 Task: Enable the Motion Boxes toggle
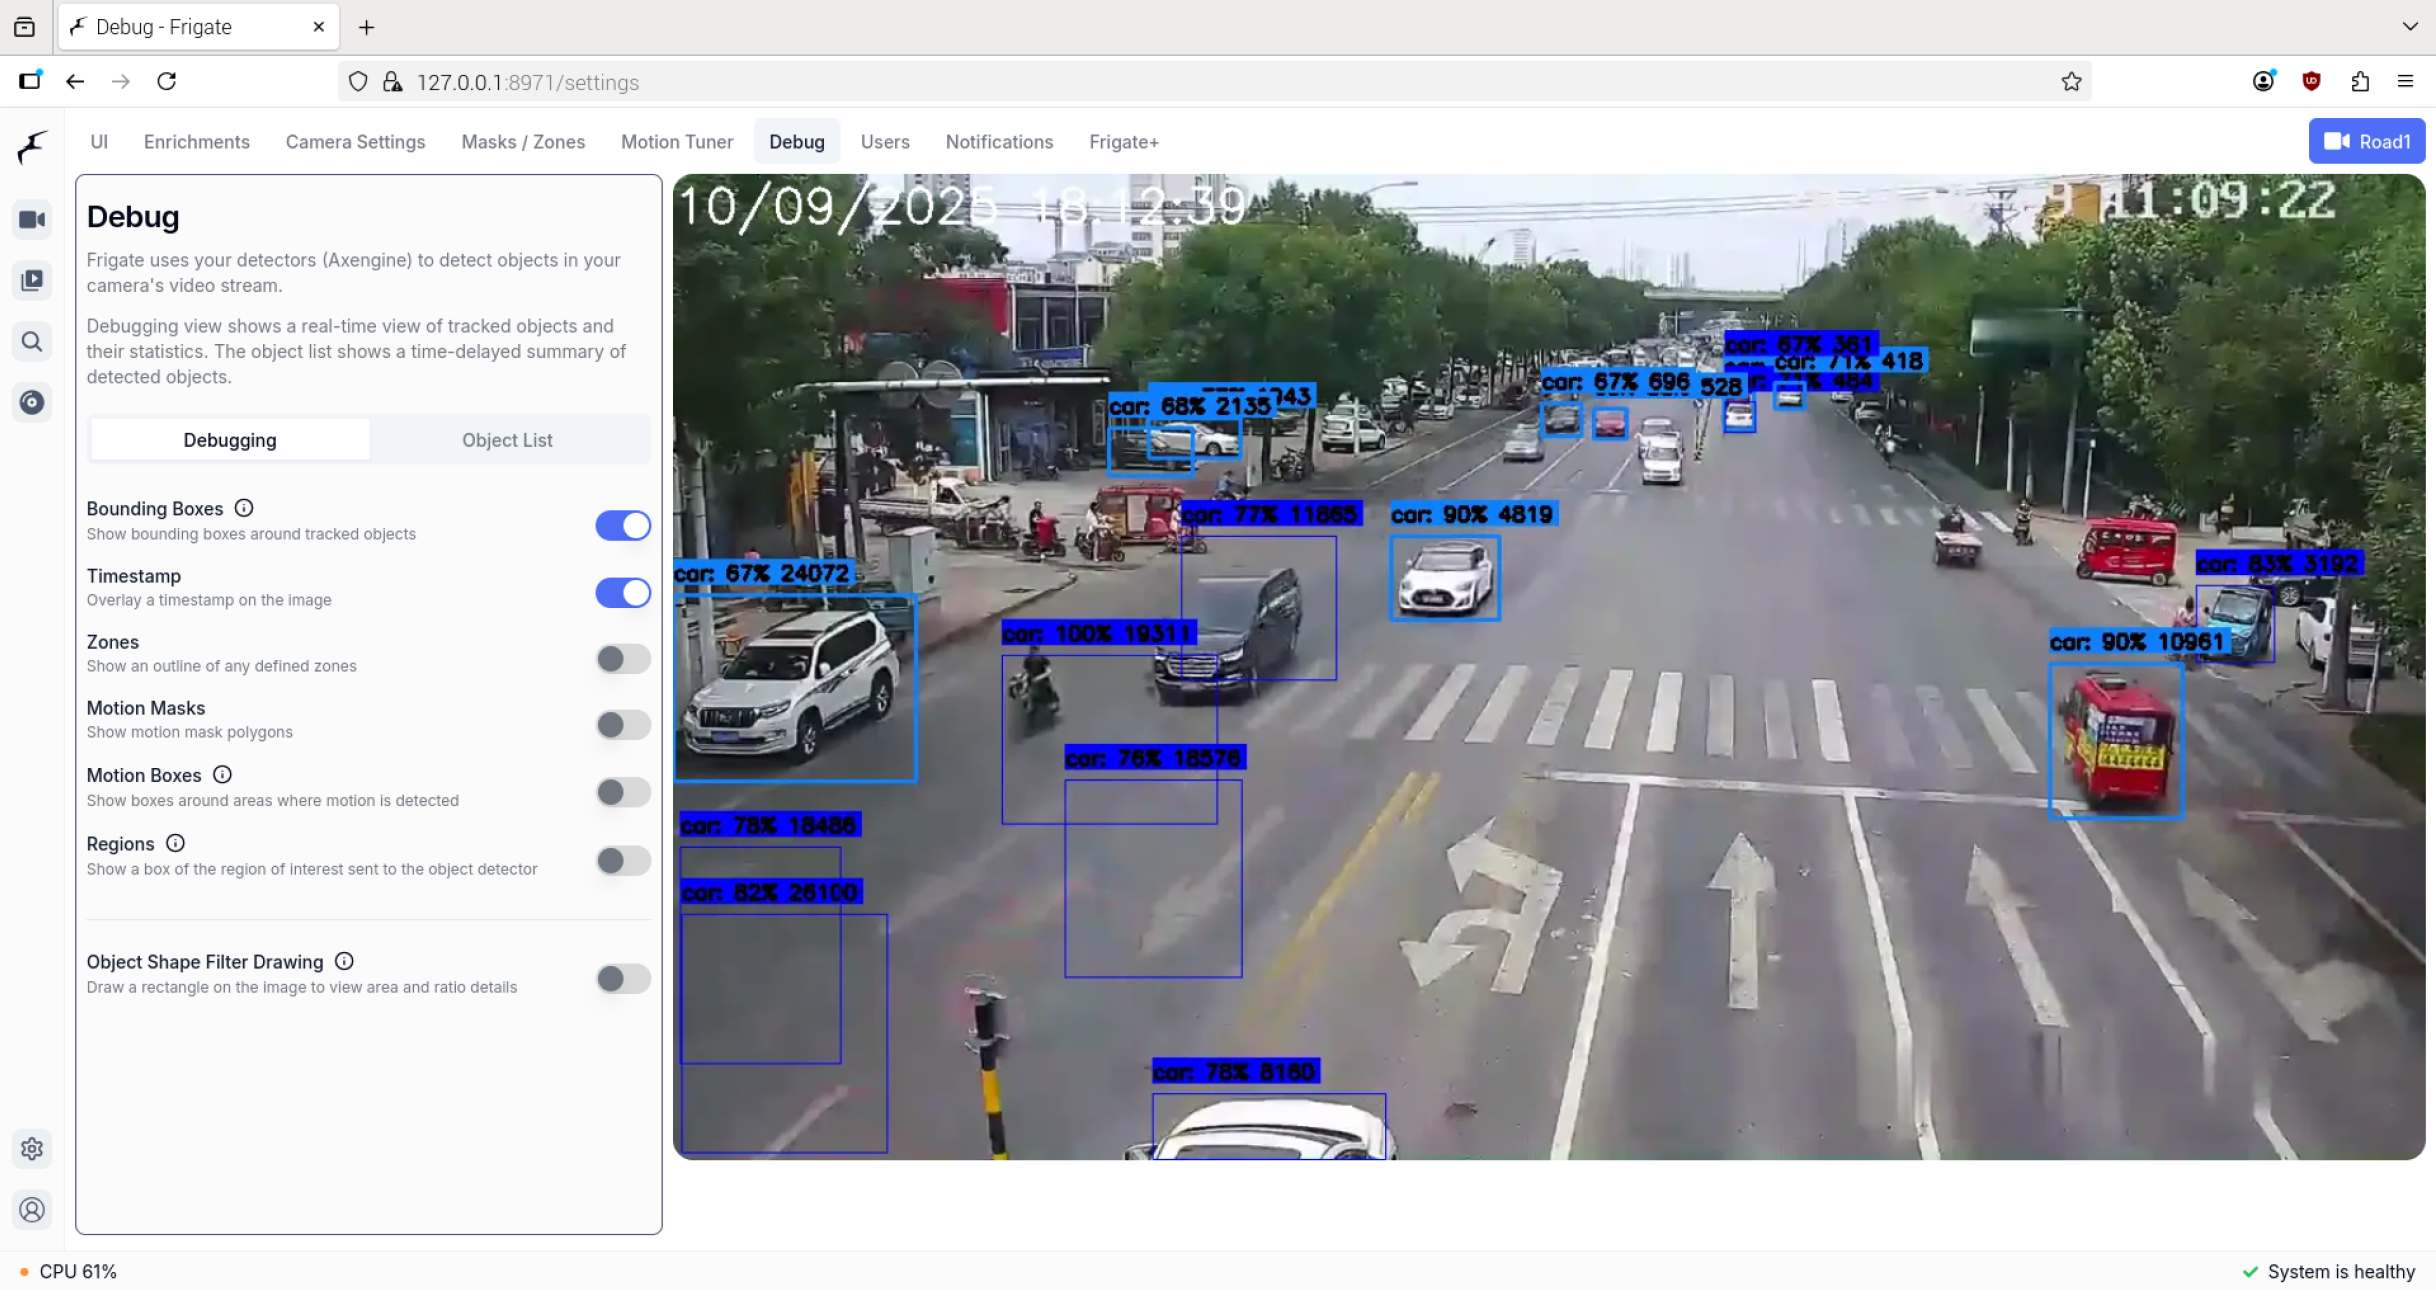tap(622, 792)
